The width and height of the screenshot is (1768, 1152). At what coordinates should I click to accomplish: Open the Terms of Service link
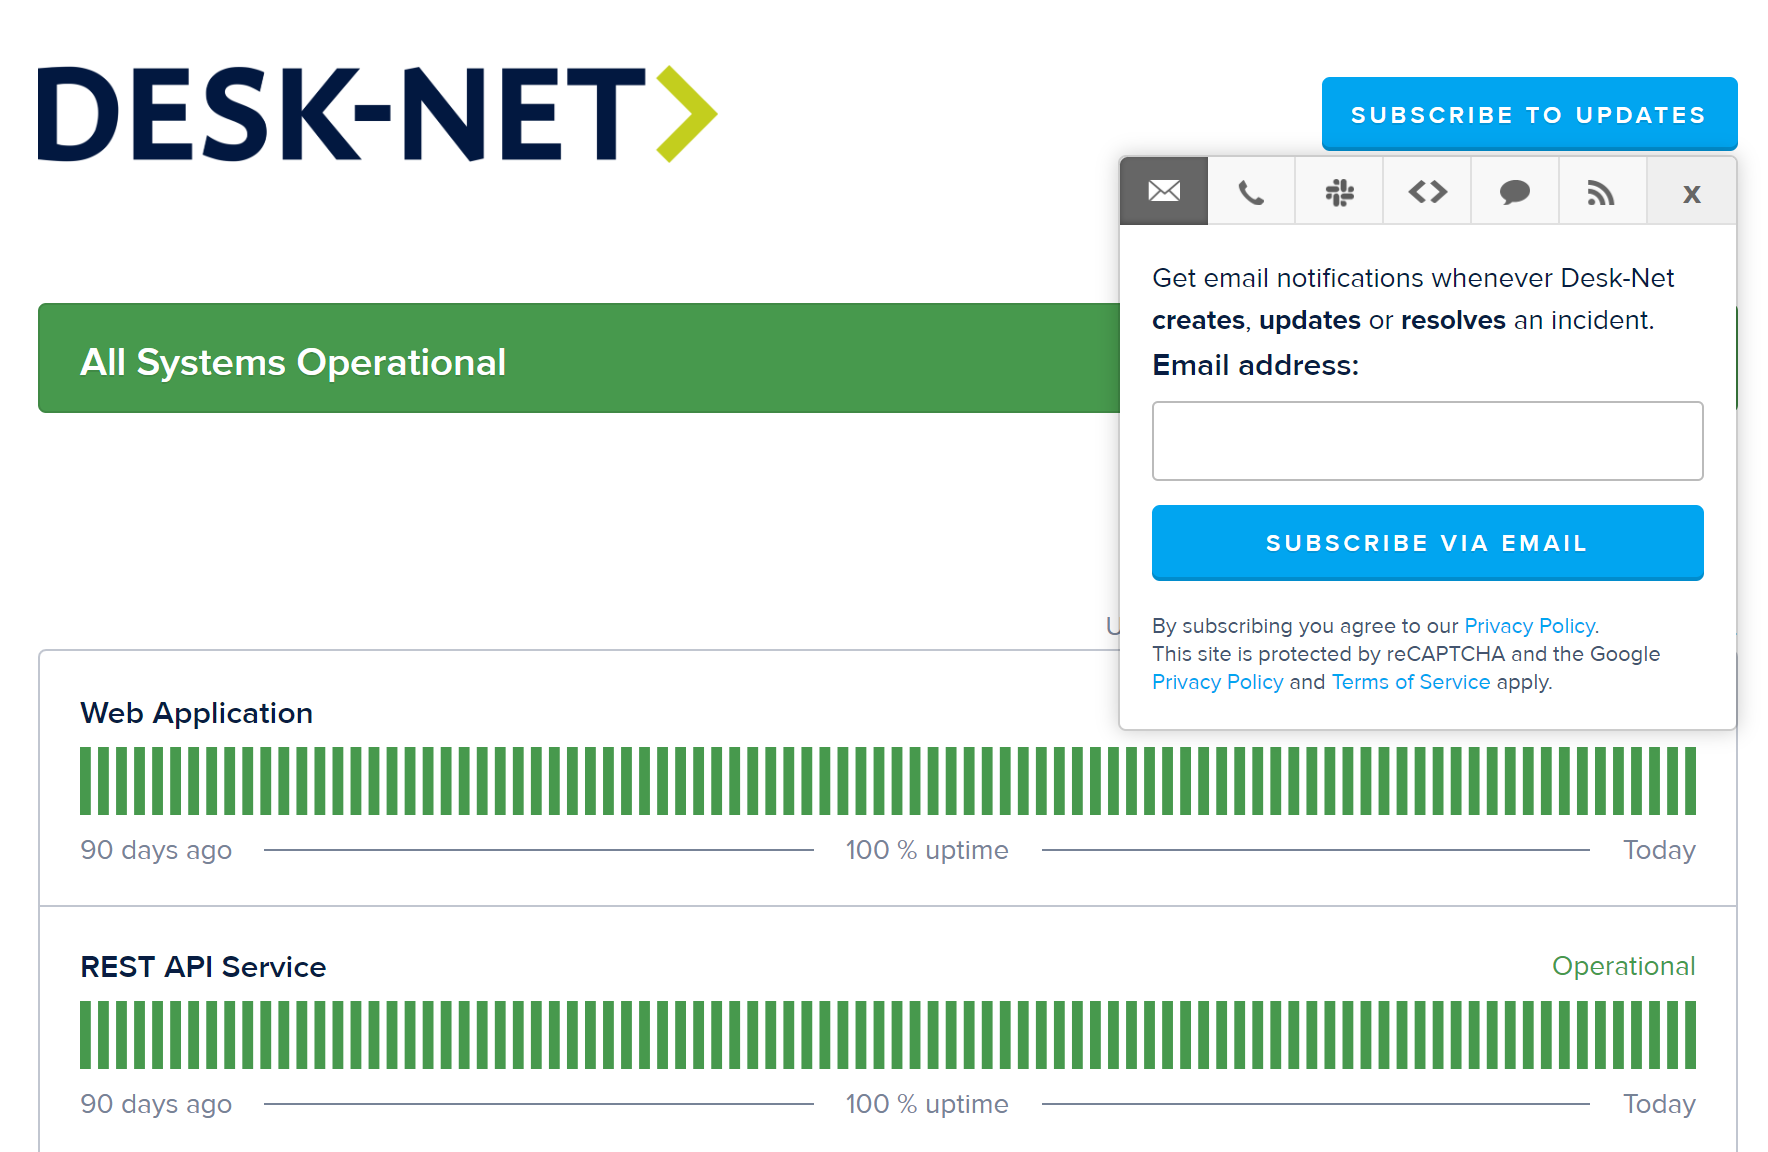click(x=1411, y=682)
